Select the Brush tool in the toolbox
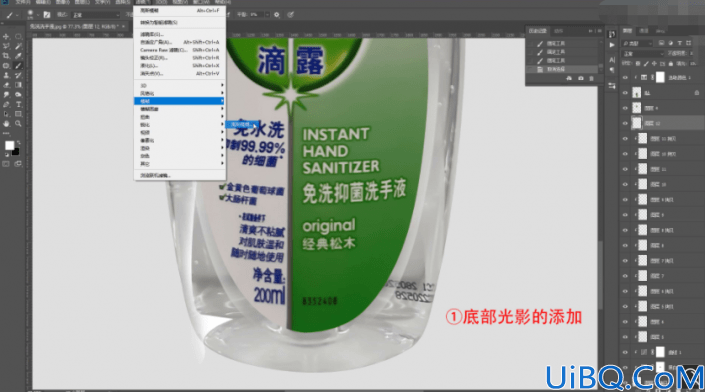Viewport: 705px width, 392px height. click(x=18, y=66)
